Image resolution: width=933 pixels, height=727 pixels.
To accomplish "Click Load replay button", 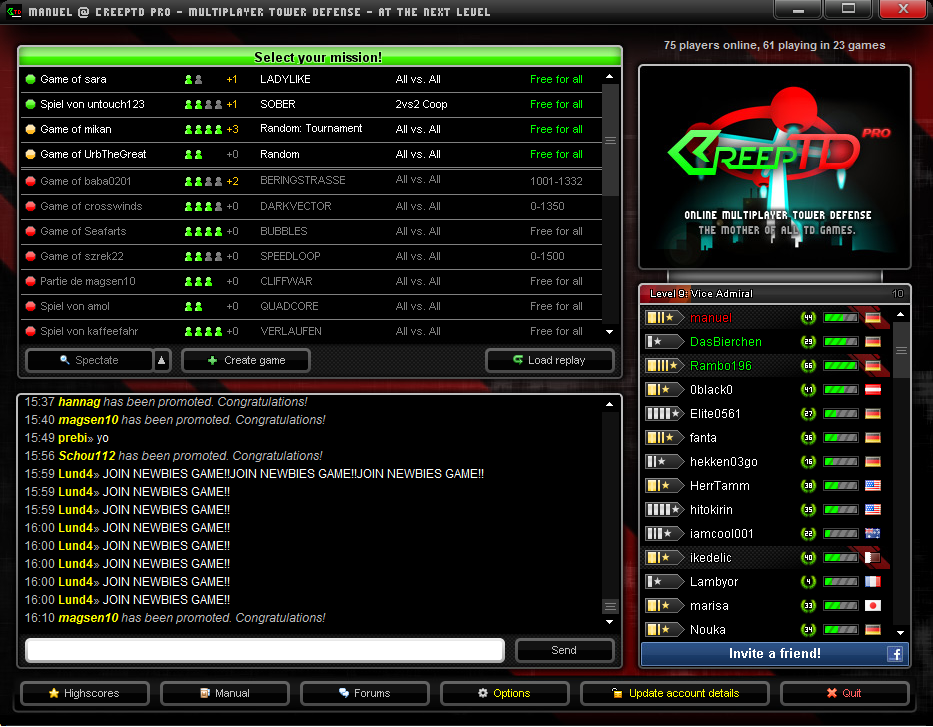I will 549,360.
